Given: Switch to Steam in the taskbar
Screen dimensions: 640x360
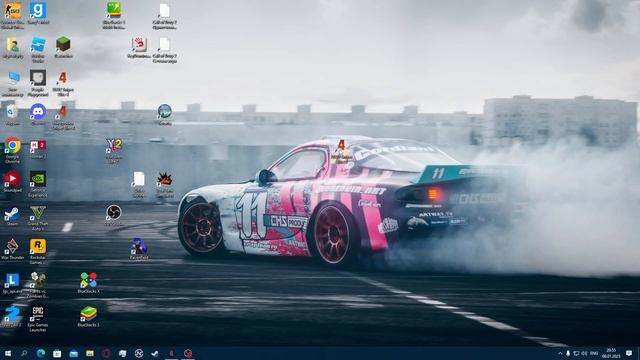Looking at the screenshot, I should point(155,353).
